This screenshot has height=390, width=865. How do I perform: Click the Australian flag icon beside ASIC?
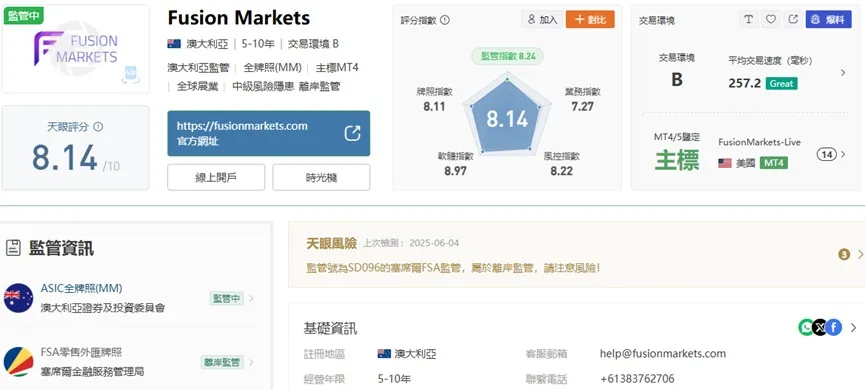[x=18, y=298]
